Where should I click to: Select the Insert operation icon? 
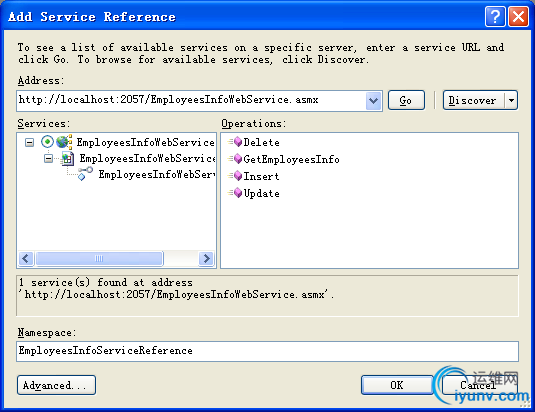pyautogui.click(x=236, y=176)
